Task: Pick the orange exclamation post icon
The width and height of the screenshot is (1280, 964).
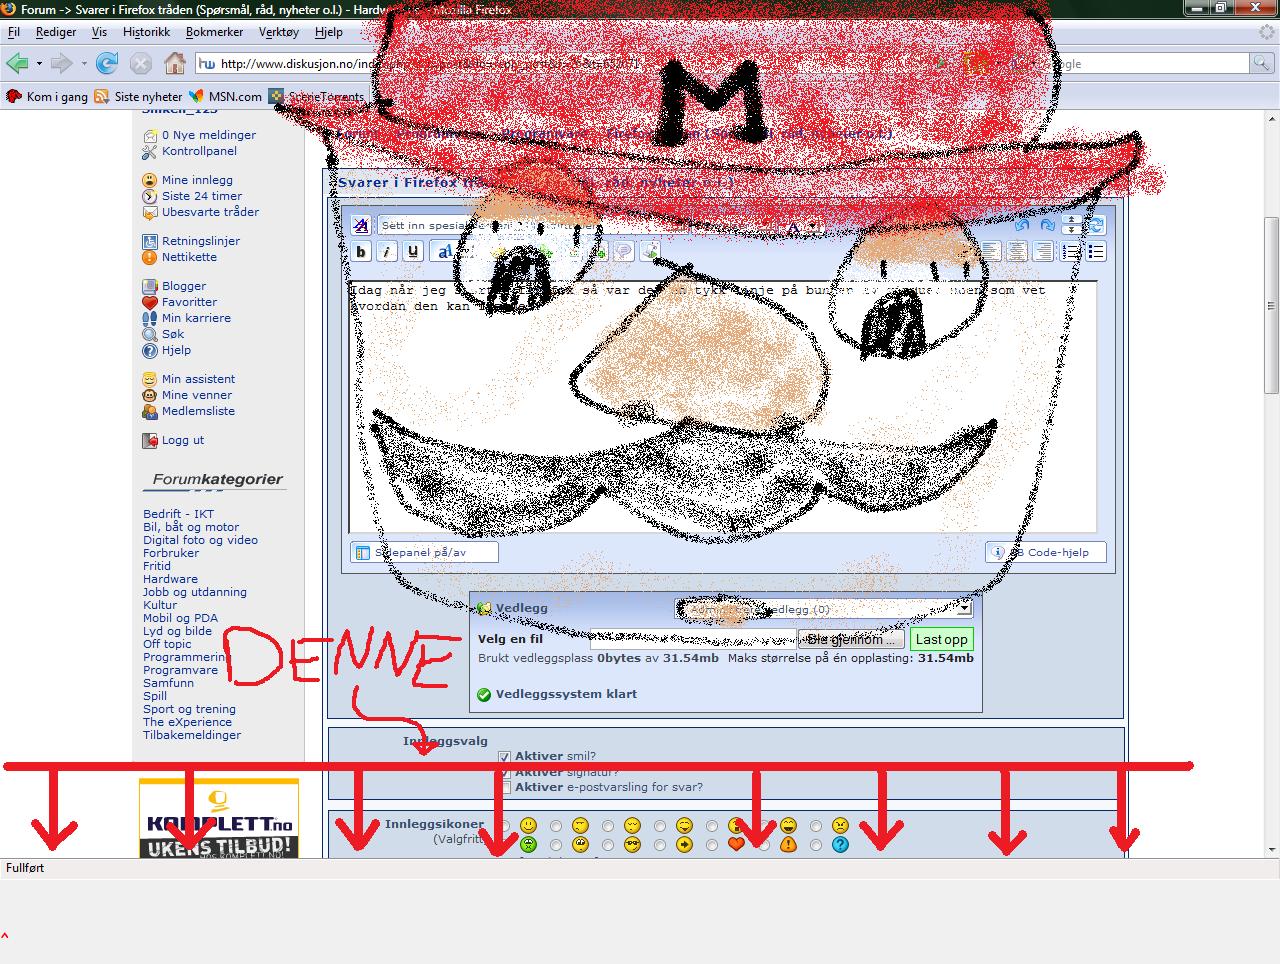Action: pyautogui.click(x=788, y=845)
